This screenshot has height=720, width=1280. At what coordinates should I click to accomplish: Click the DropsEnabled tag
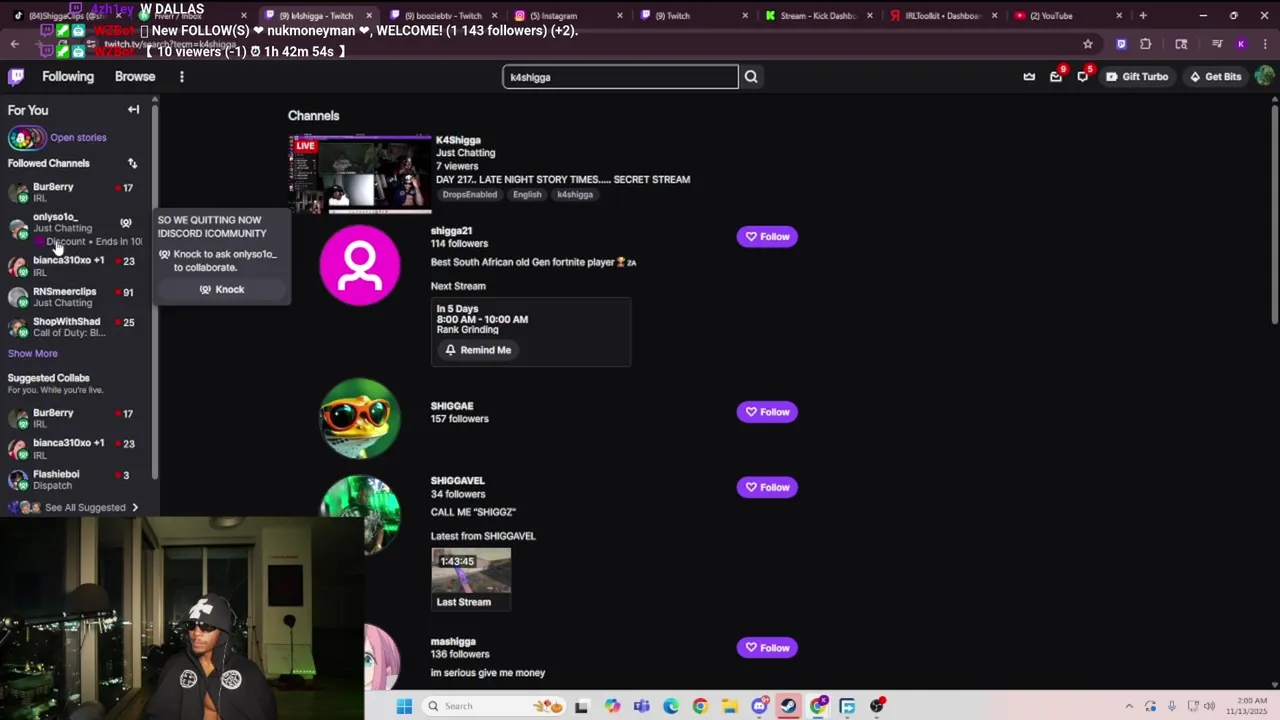(x=469, y=195)
